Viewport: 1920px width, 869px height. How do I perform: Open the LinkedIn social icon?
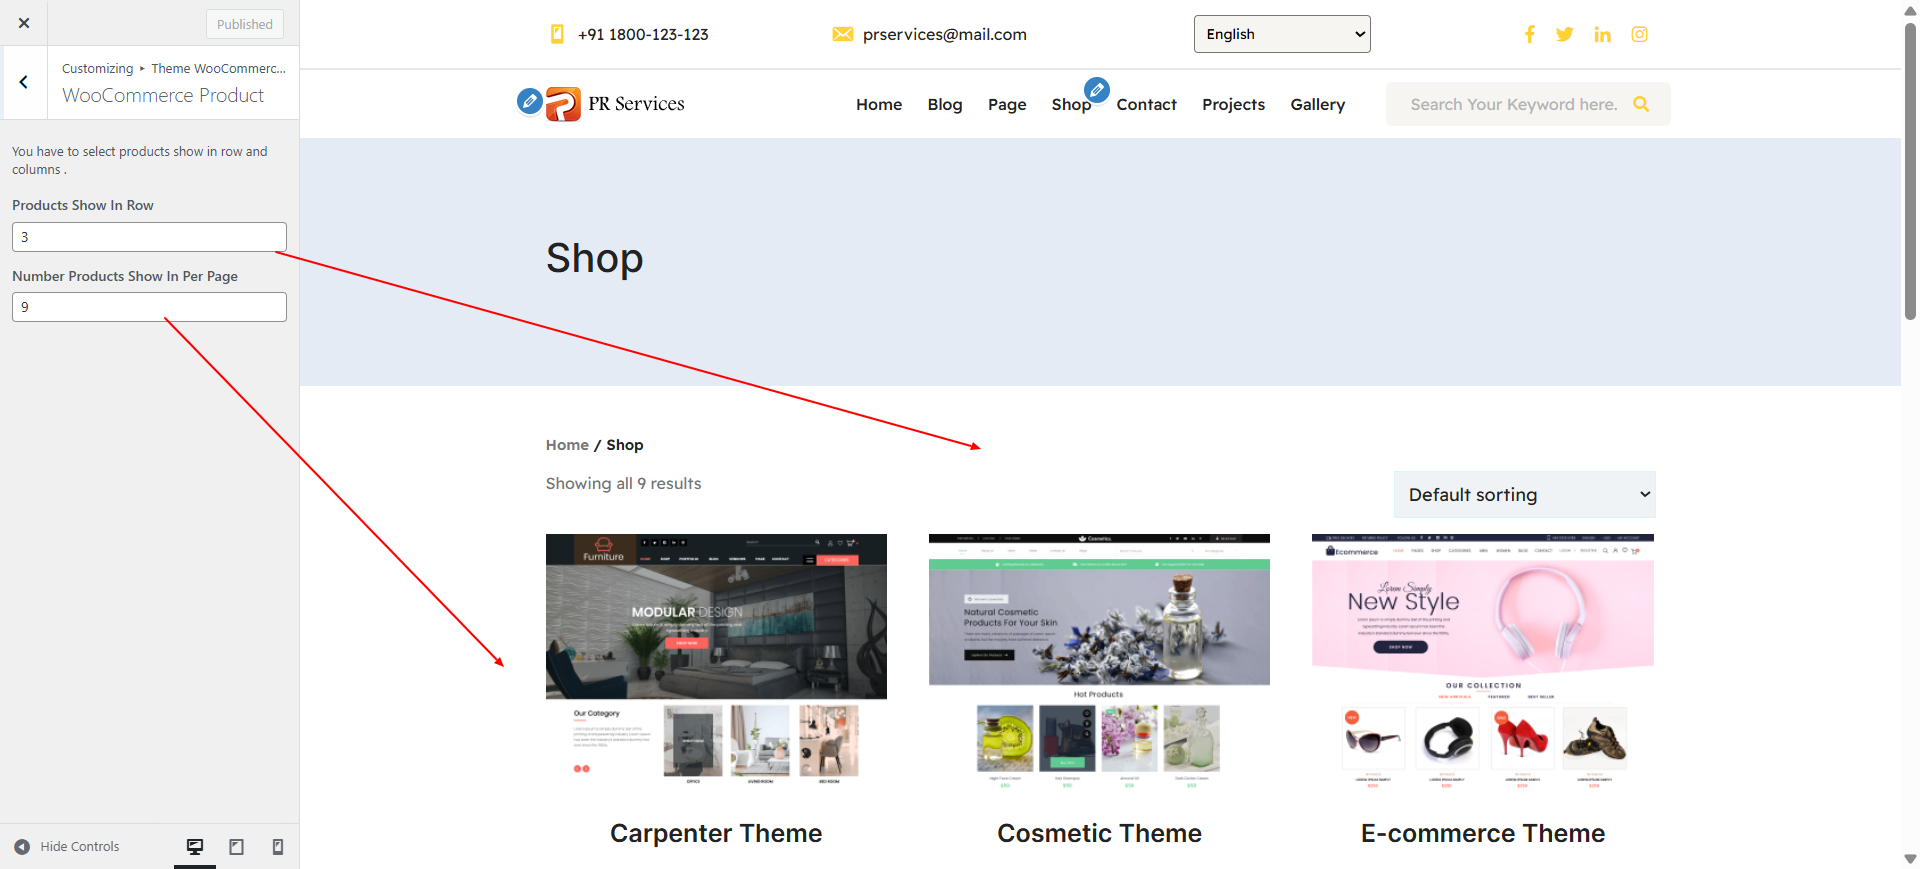(1603, 34)
